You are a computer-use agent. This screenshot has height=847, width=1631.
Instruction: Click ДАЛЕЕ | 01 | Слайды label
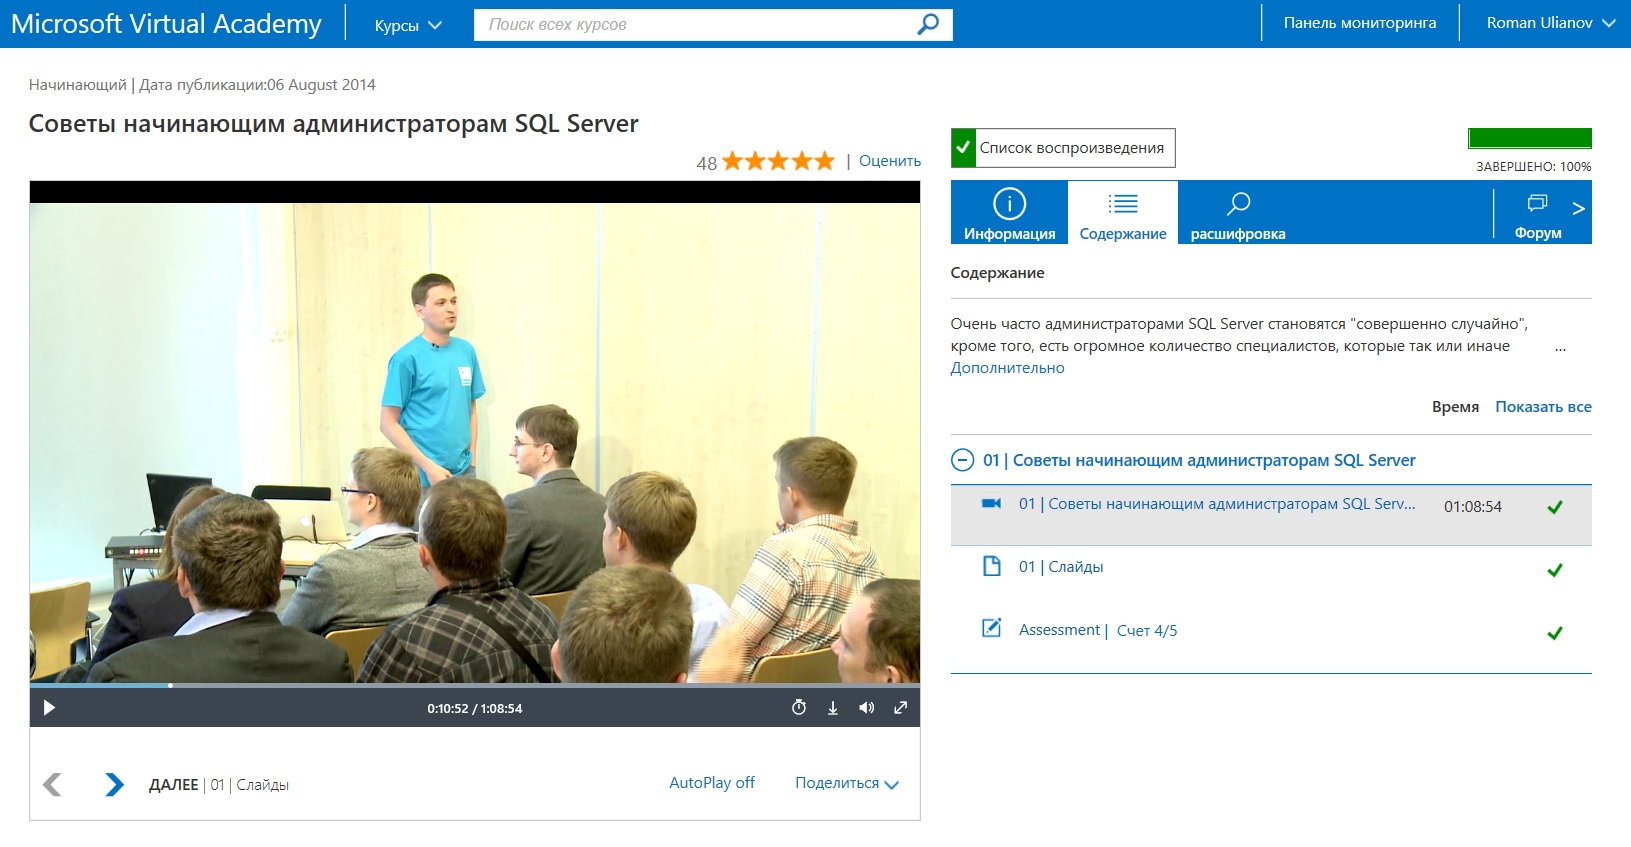[219, 785]
